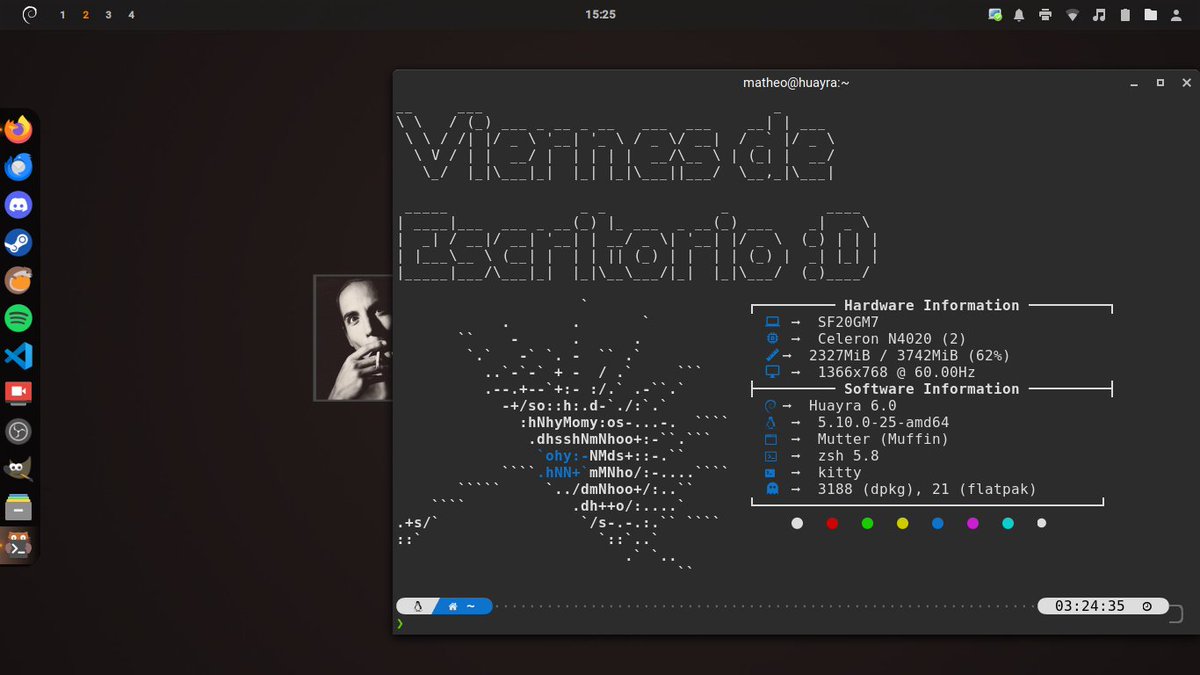Check the battery status icon
Viewport: 1200px width, 675px height.
1125,14
